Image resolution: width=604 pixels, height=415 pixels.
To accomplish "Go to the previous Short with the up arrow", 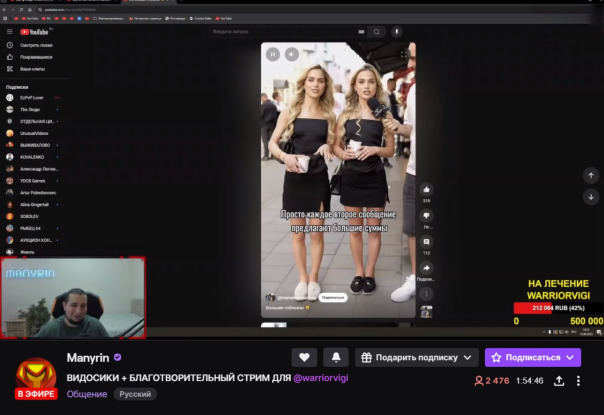I will pos(589,175).
